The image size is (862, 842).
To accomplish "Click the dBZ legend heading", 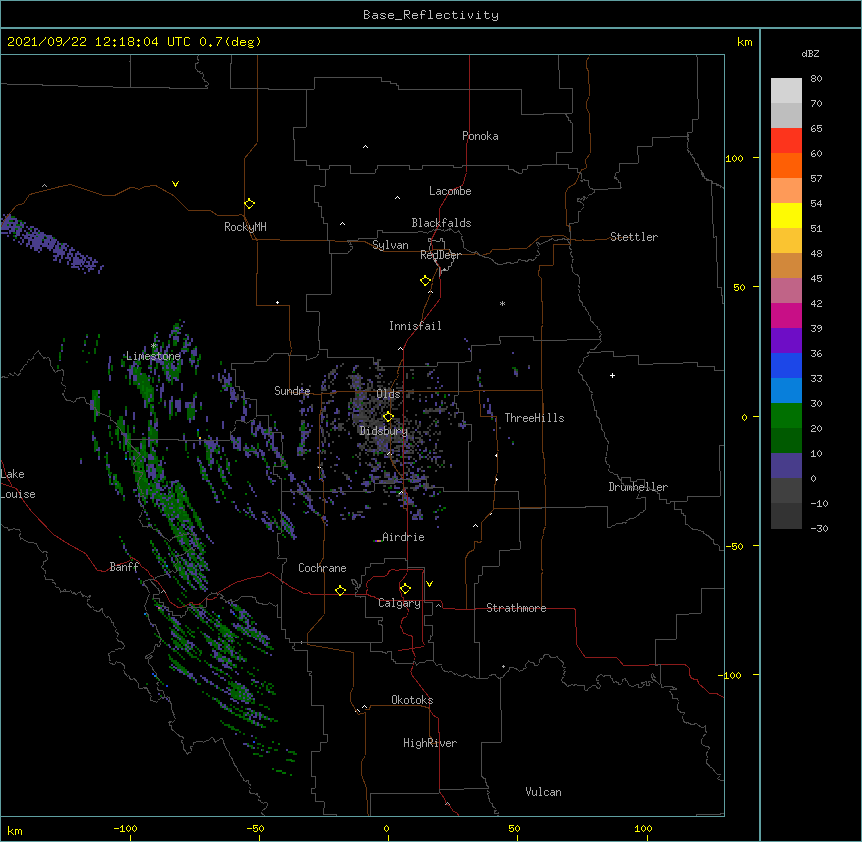I will pyautogui.click(x=810, y=53).
